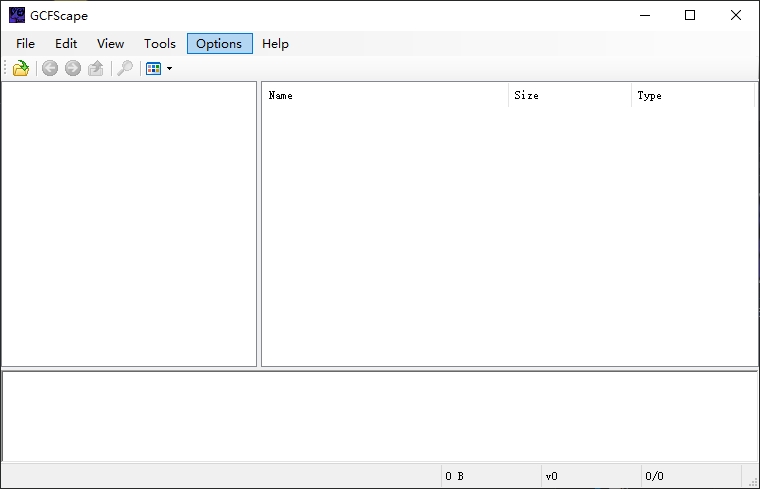Click the 0/0 status bar entry
The width and height of the screenshot is (760, 489).
692,476
